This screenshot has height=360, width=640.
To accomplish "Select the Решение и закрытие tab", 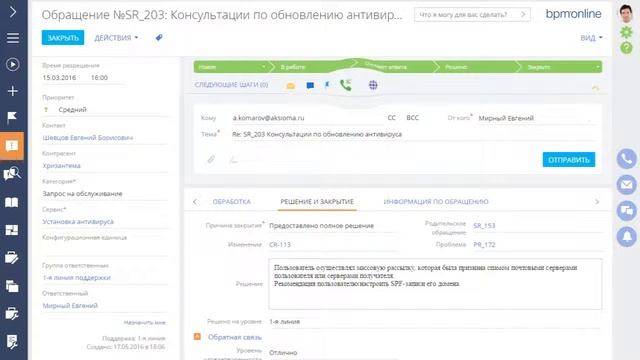I will (x=317, y=202).
